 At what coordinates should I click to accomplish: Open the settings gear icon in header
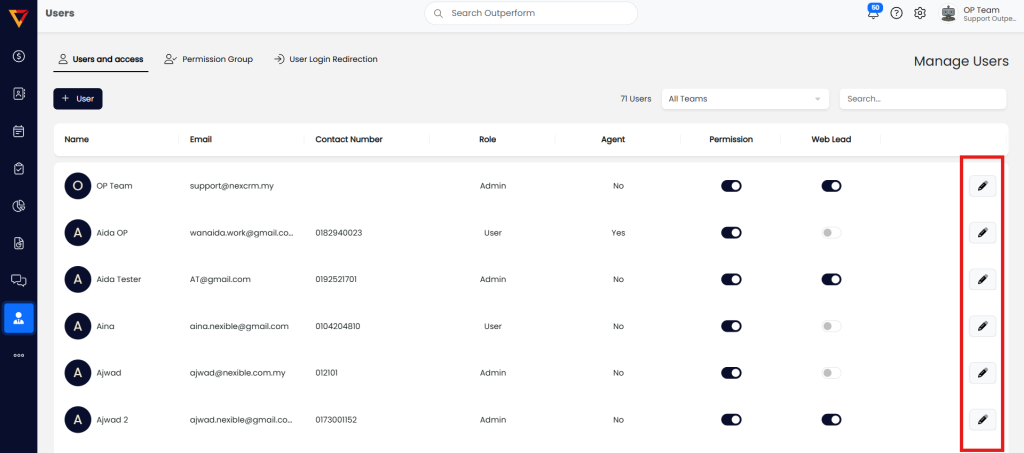coord(920,13)
